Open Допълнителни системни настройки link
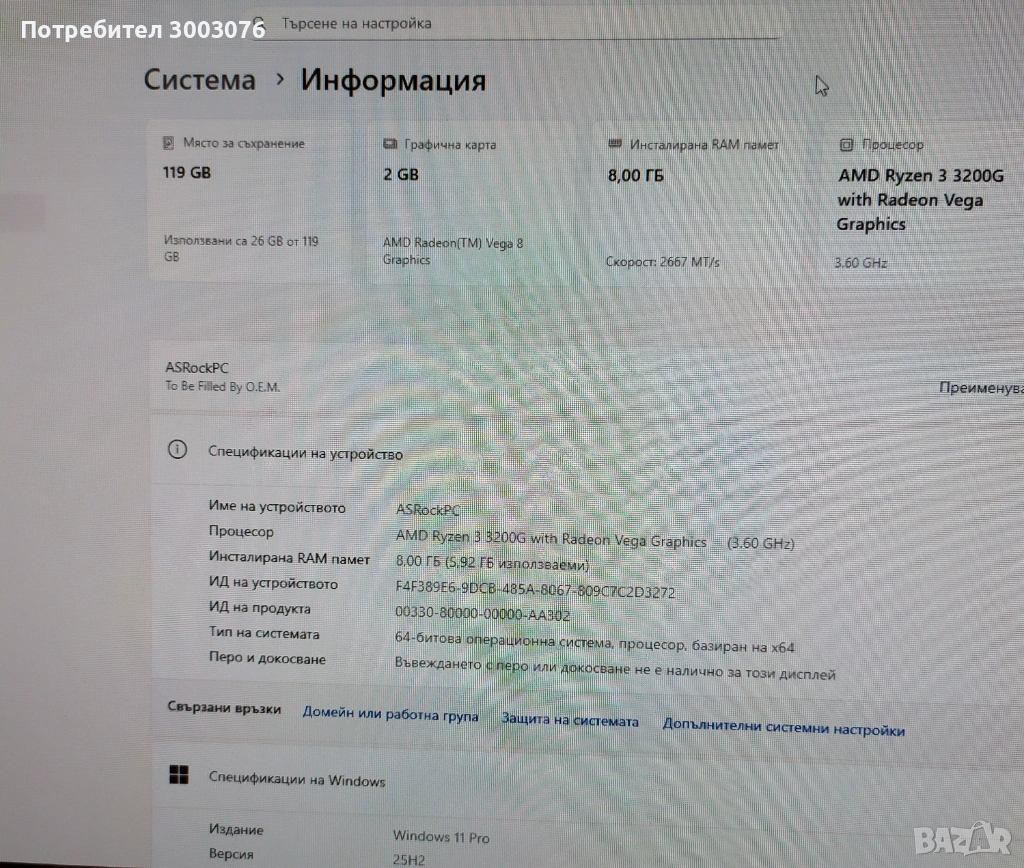 [784, 727]
